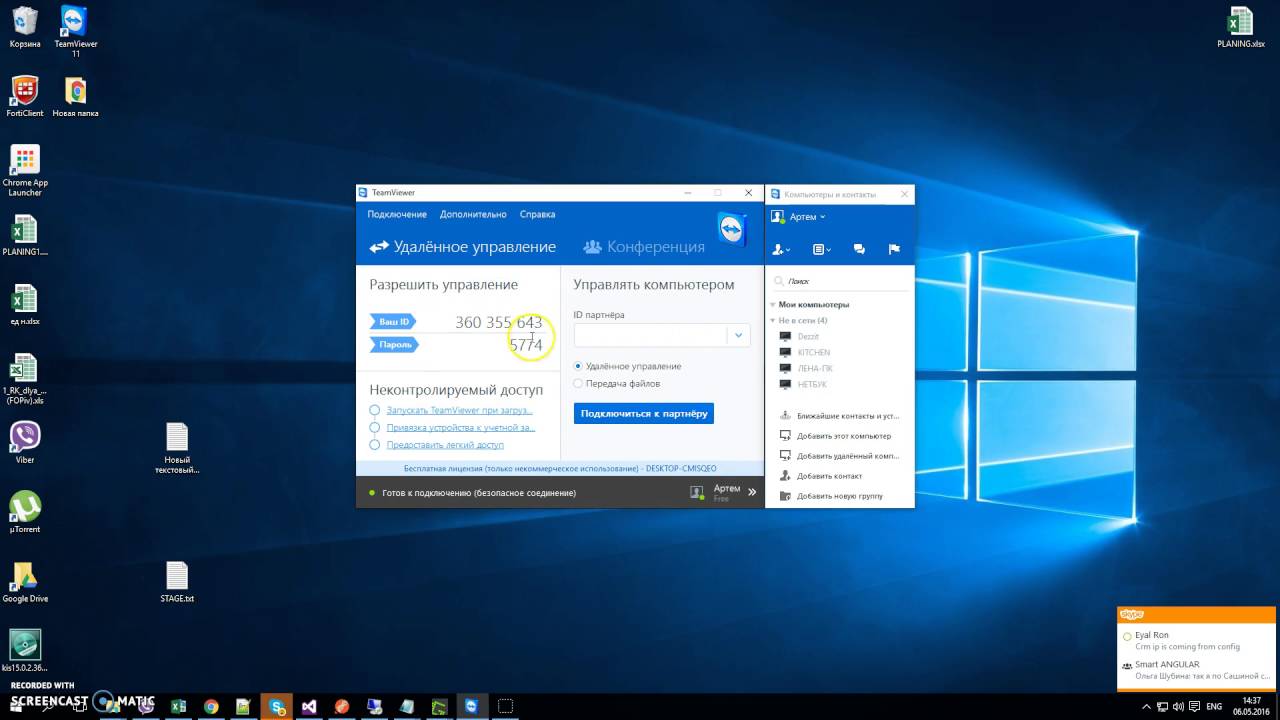Select the ЛЕНА-ПК computer in the contacts list
The image size is (1280, 720).
pos(814,368)
